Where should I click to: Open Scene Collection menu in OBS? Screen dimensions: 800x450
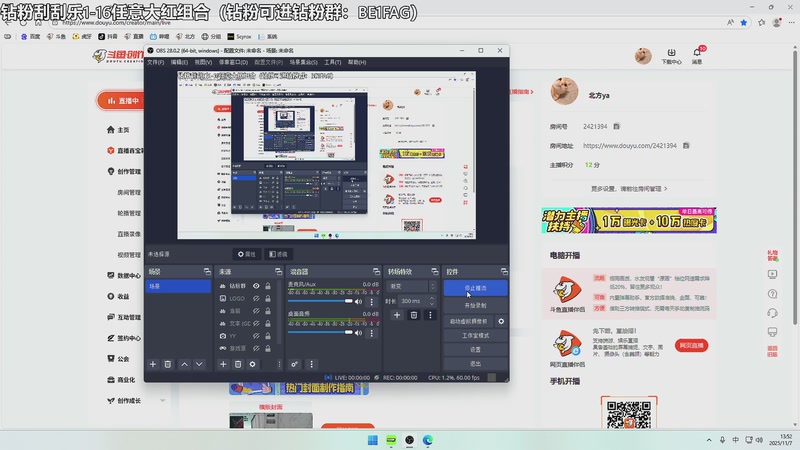[304, 62]
